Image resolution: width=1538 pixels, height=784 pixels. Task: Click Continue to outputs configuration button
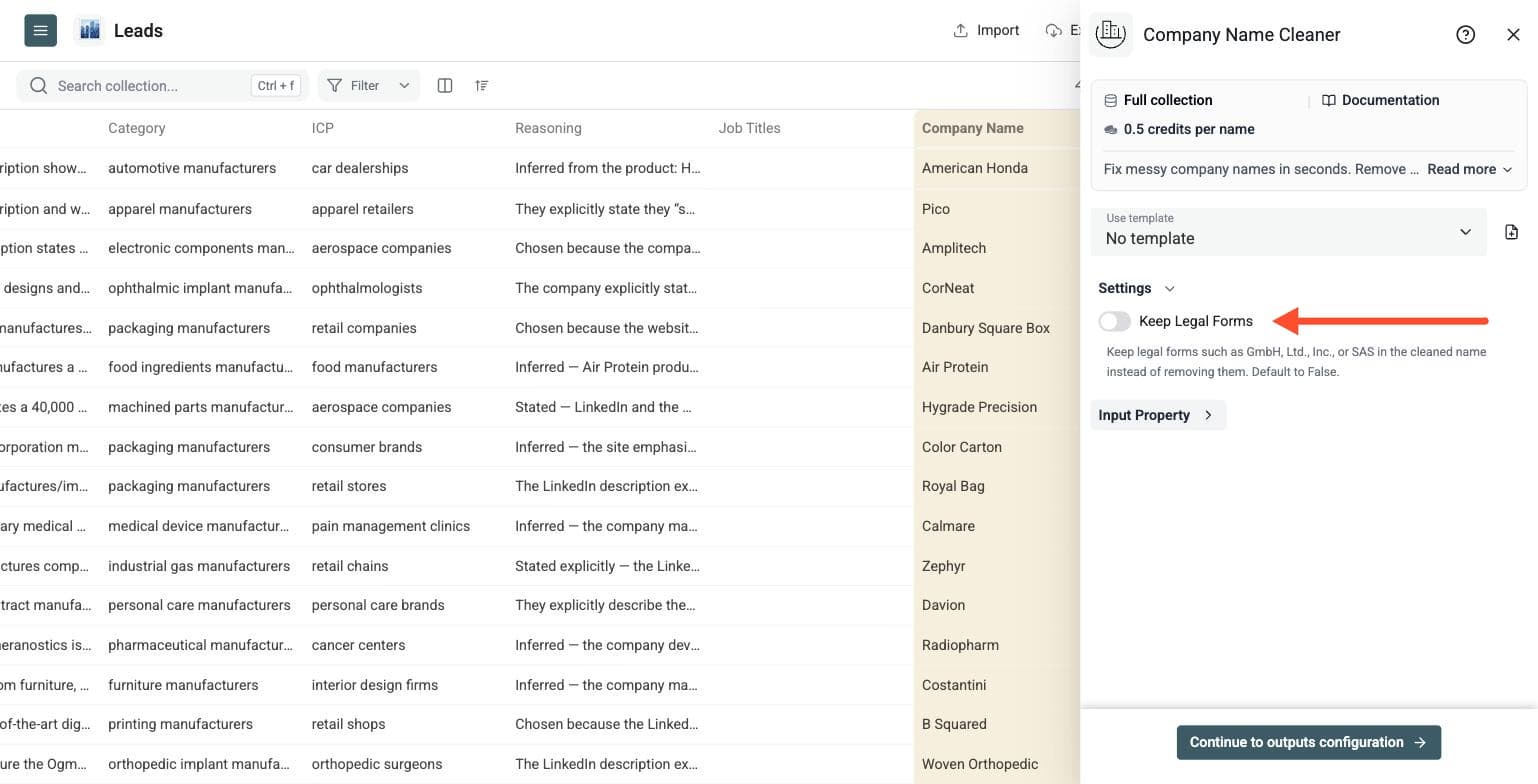click(x=1308, y=742)
